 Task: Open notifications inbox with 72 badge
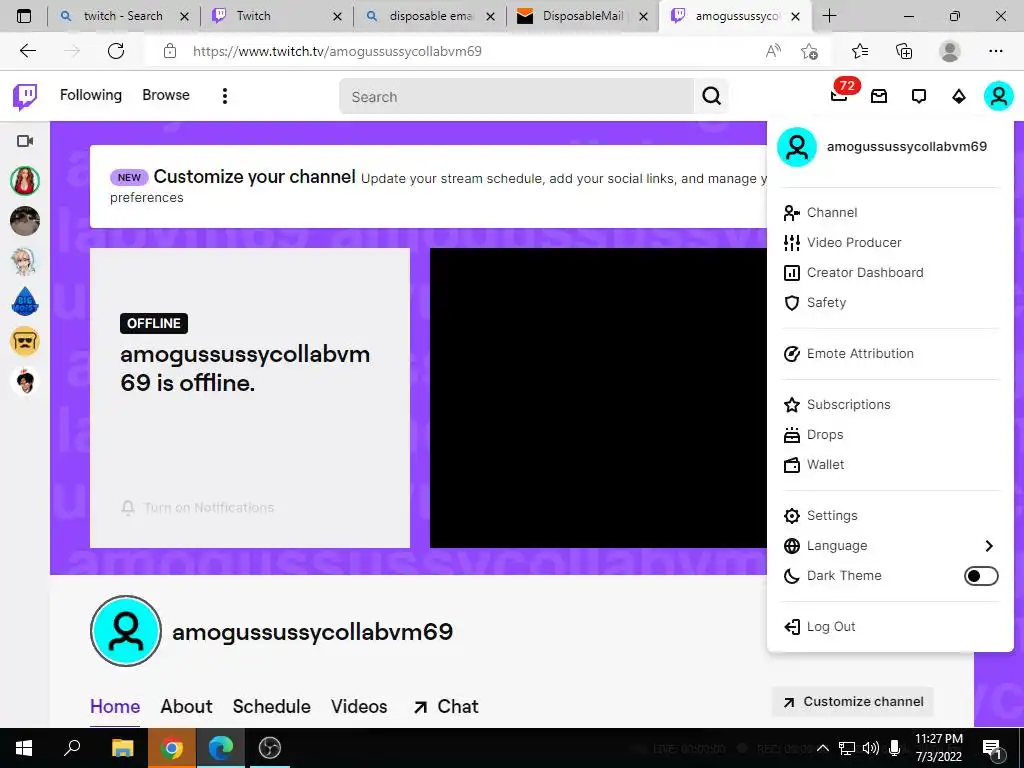(840, 95)
